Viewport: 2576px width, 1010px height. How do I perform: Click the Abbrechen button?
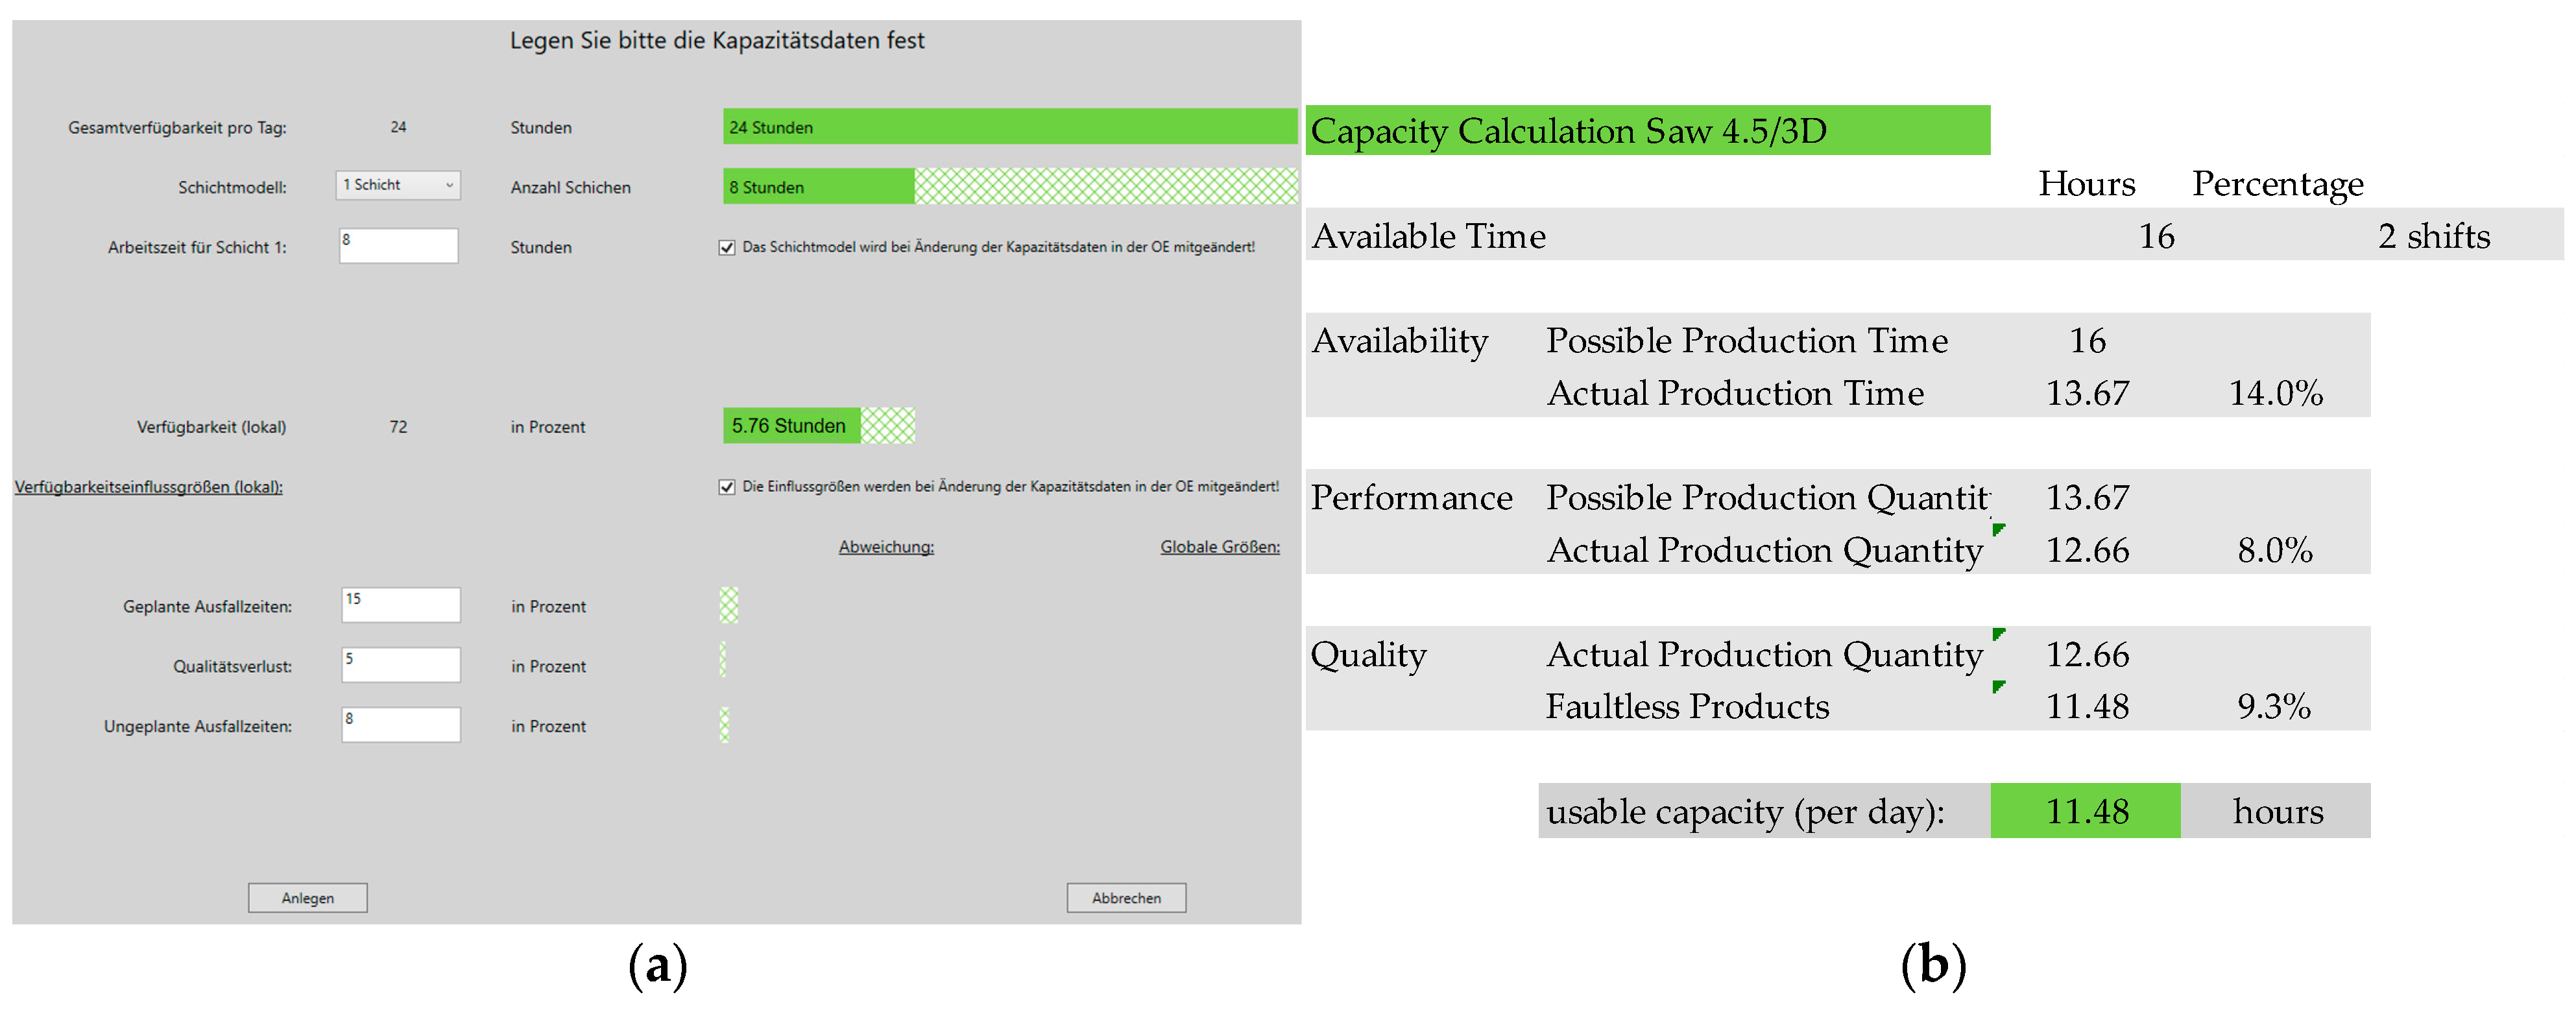click(x=1126, y=897)
